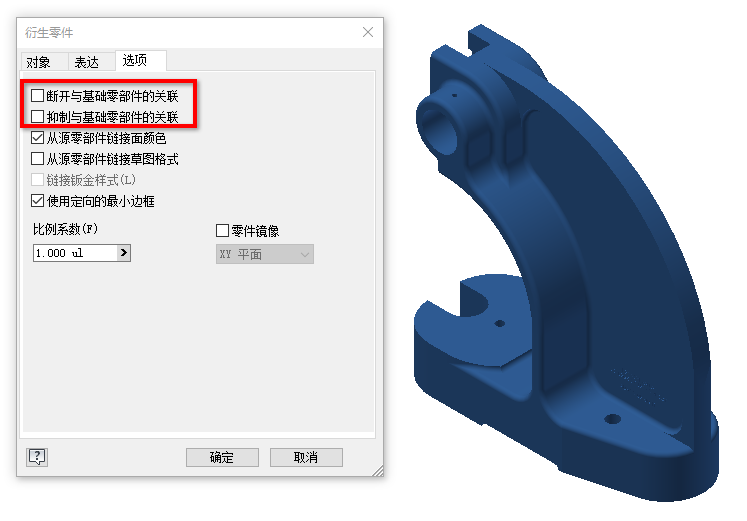Enable 断开与基础零部件的关联 checkbox

[x=37, y=96]
